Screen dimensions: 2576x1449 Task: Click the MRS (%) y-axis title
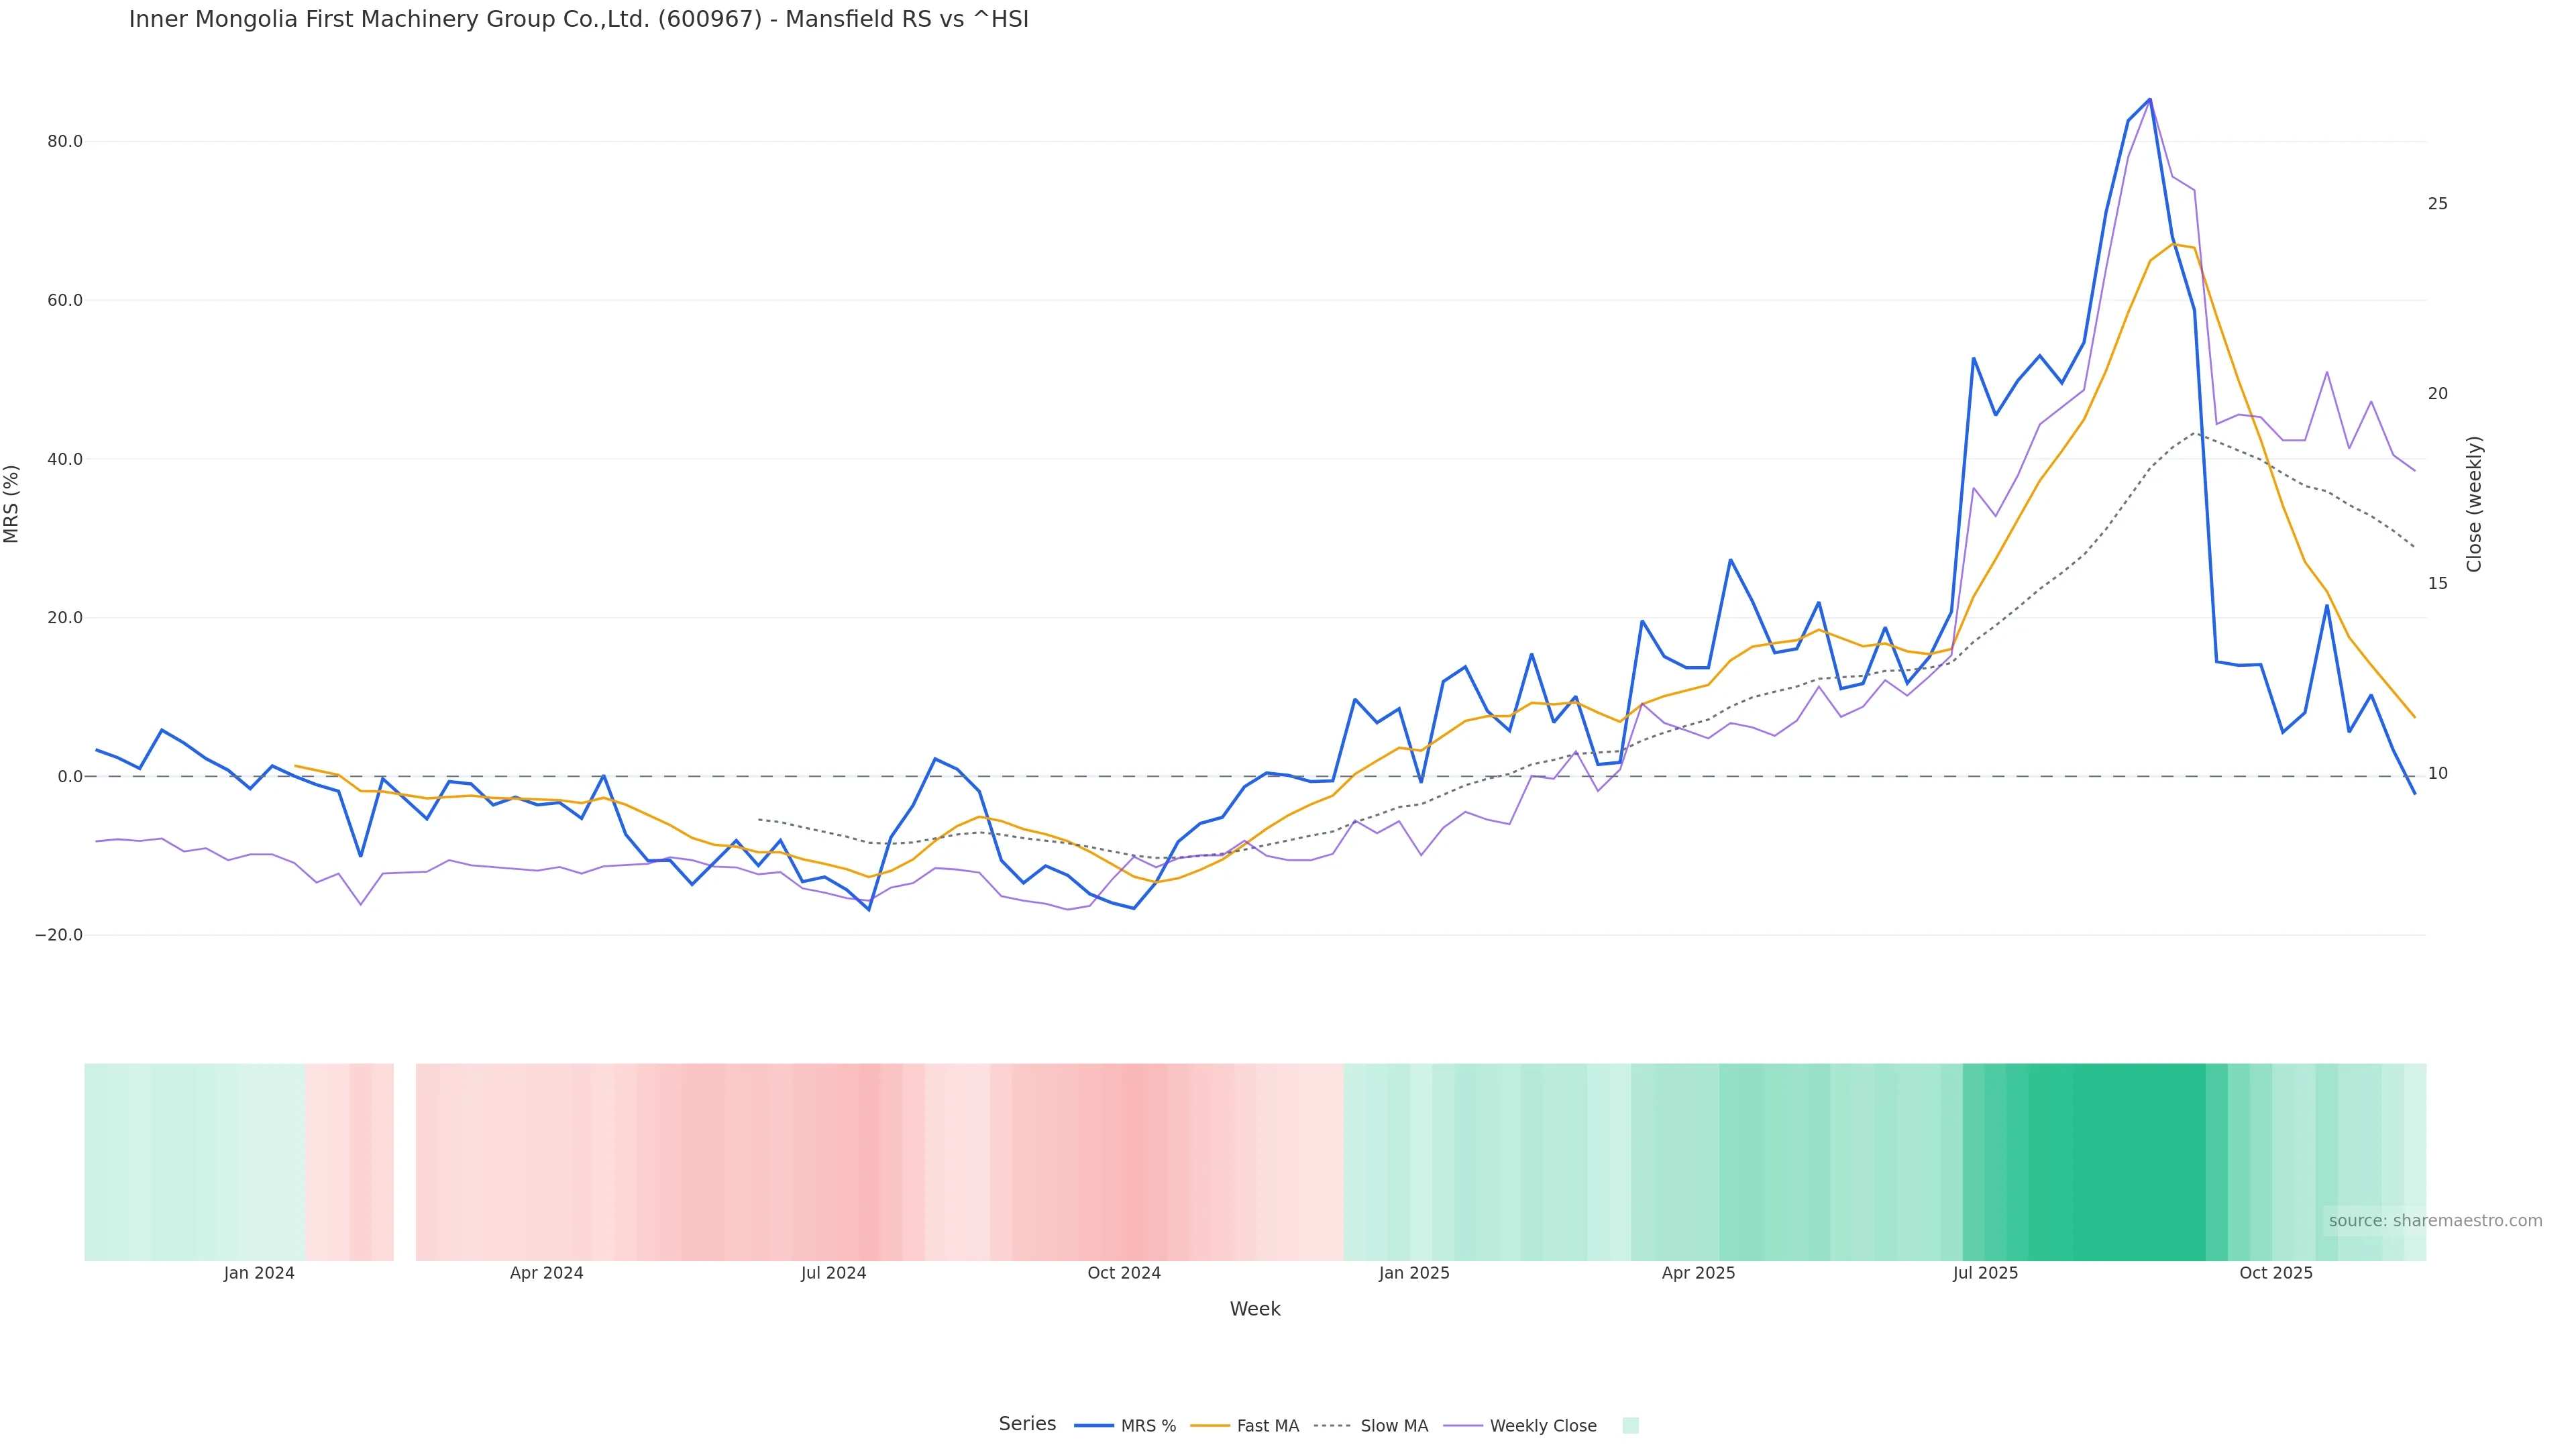12,504
